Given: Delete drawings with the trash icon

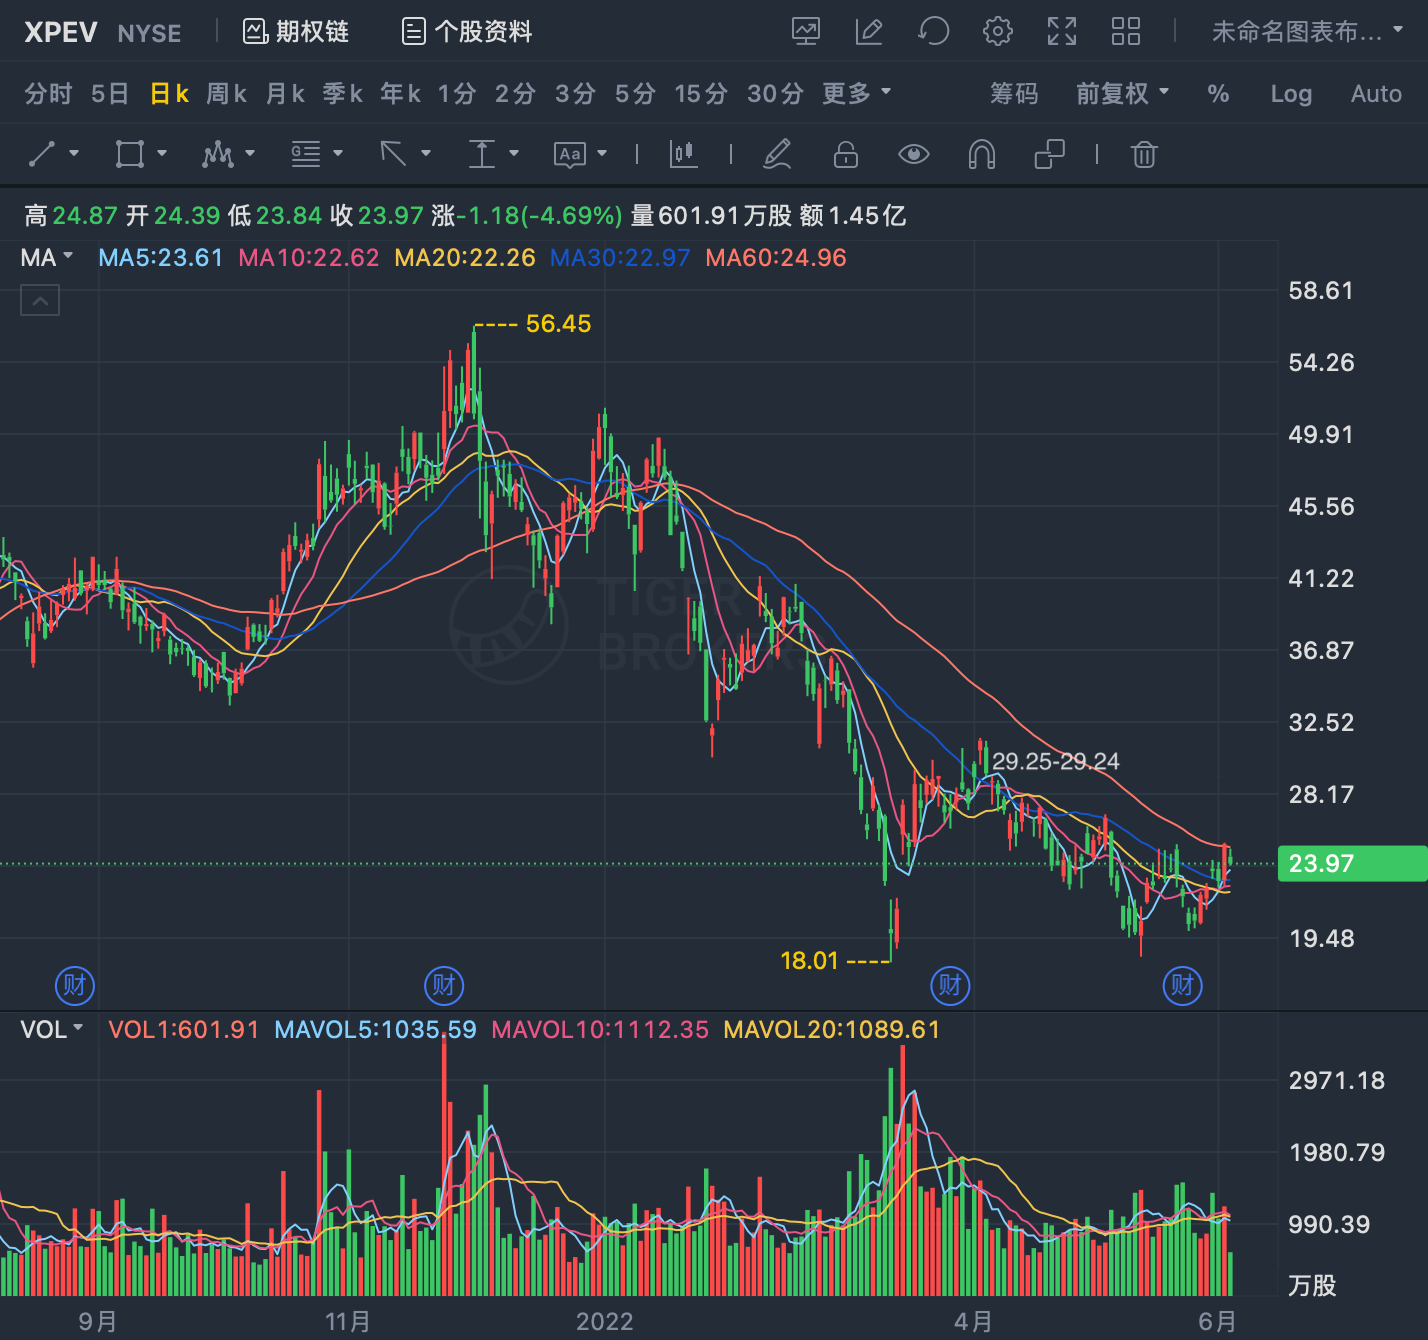Looking at the screenshot, I should pos(1144,154).
